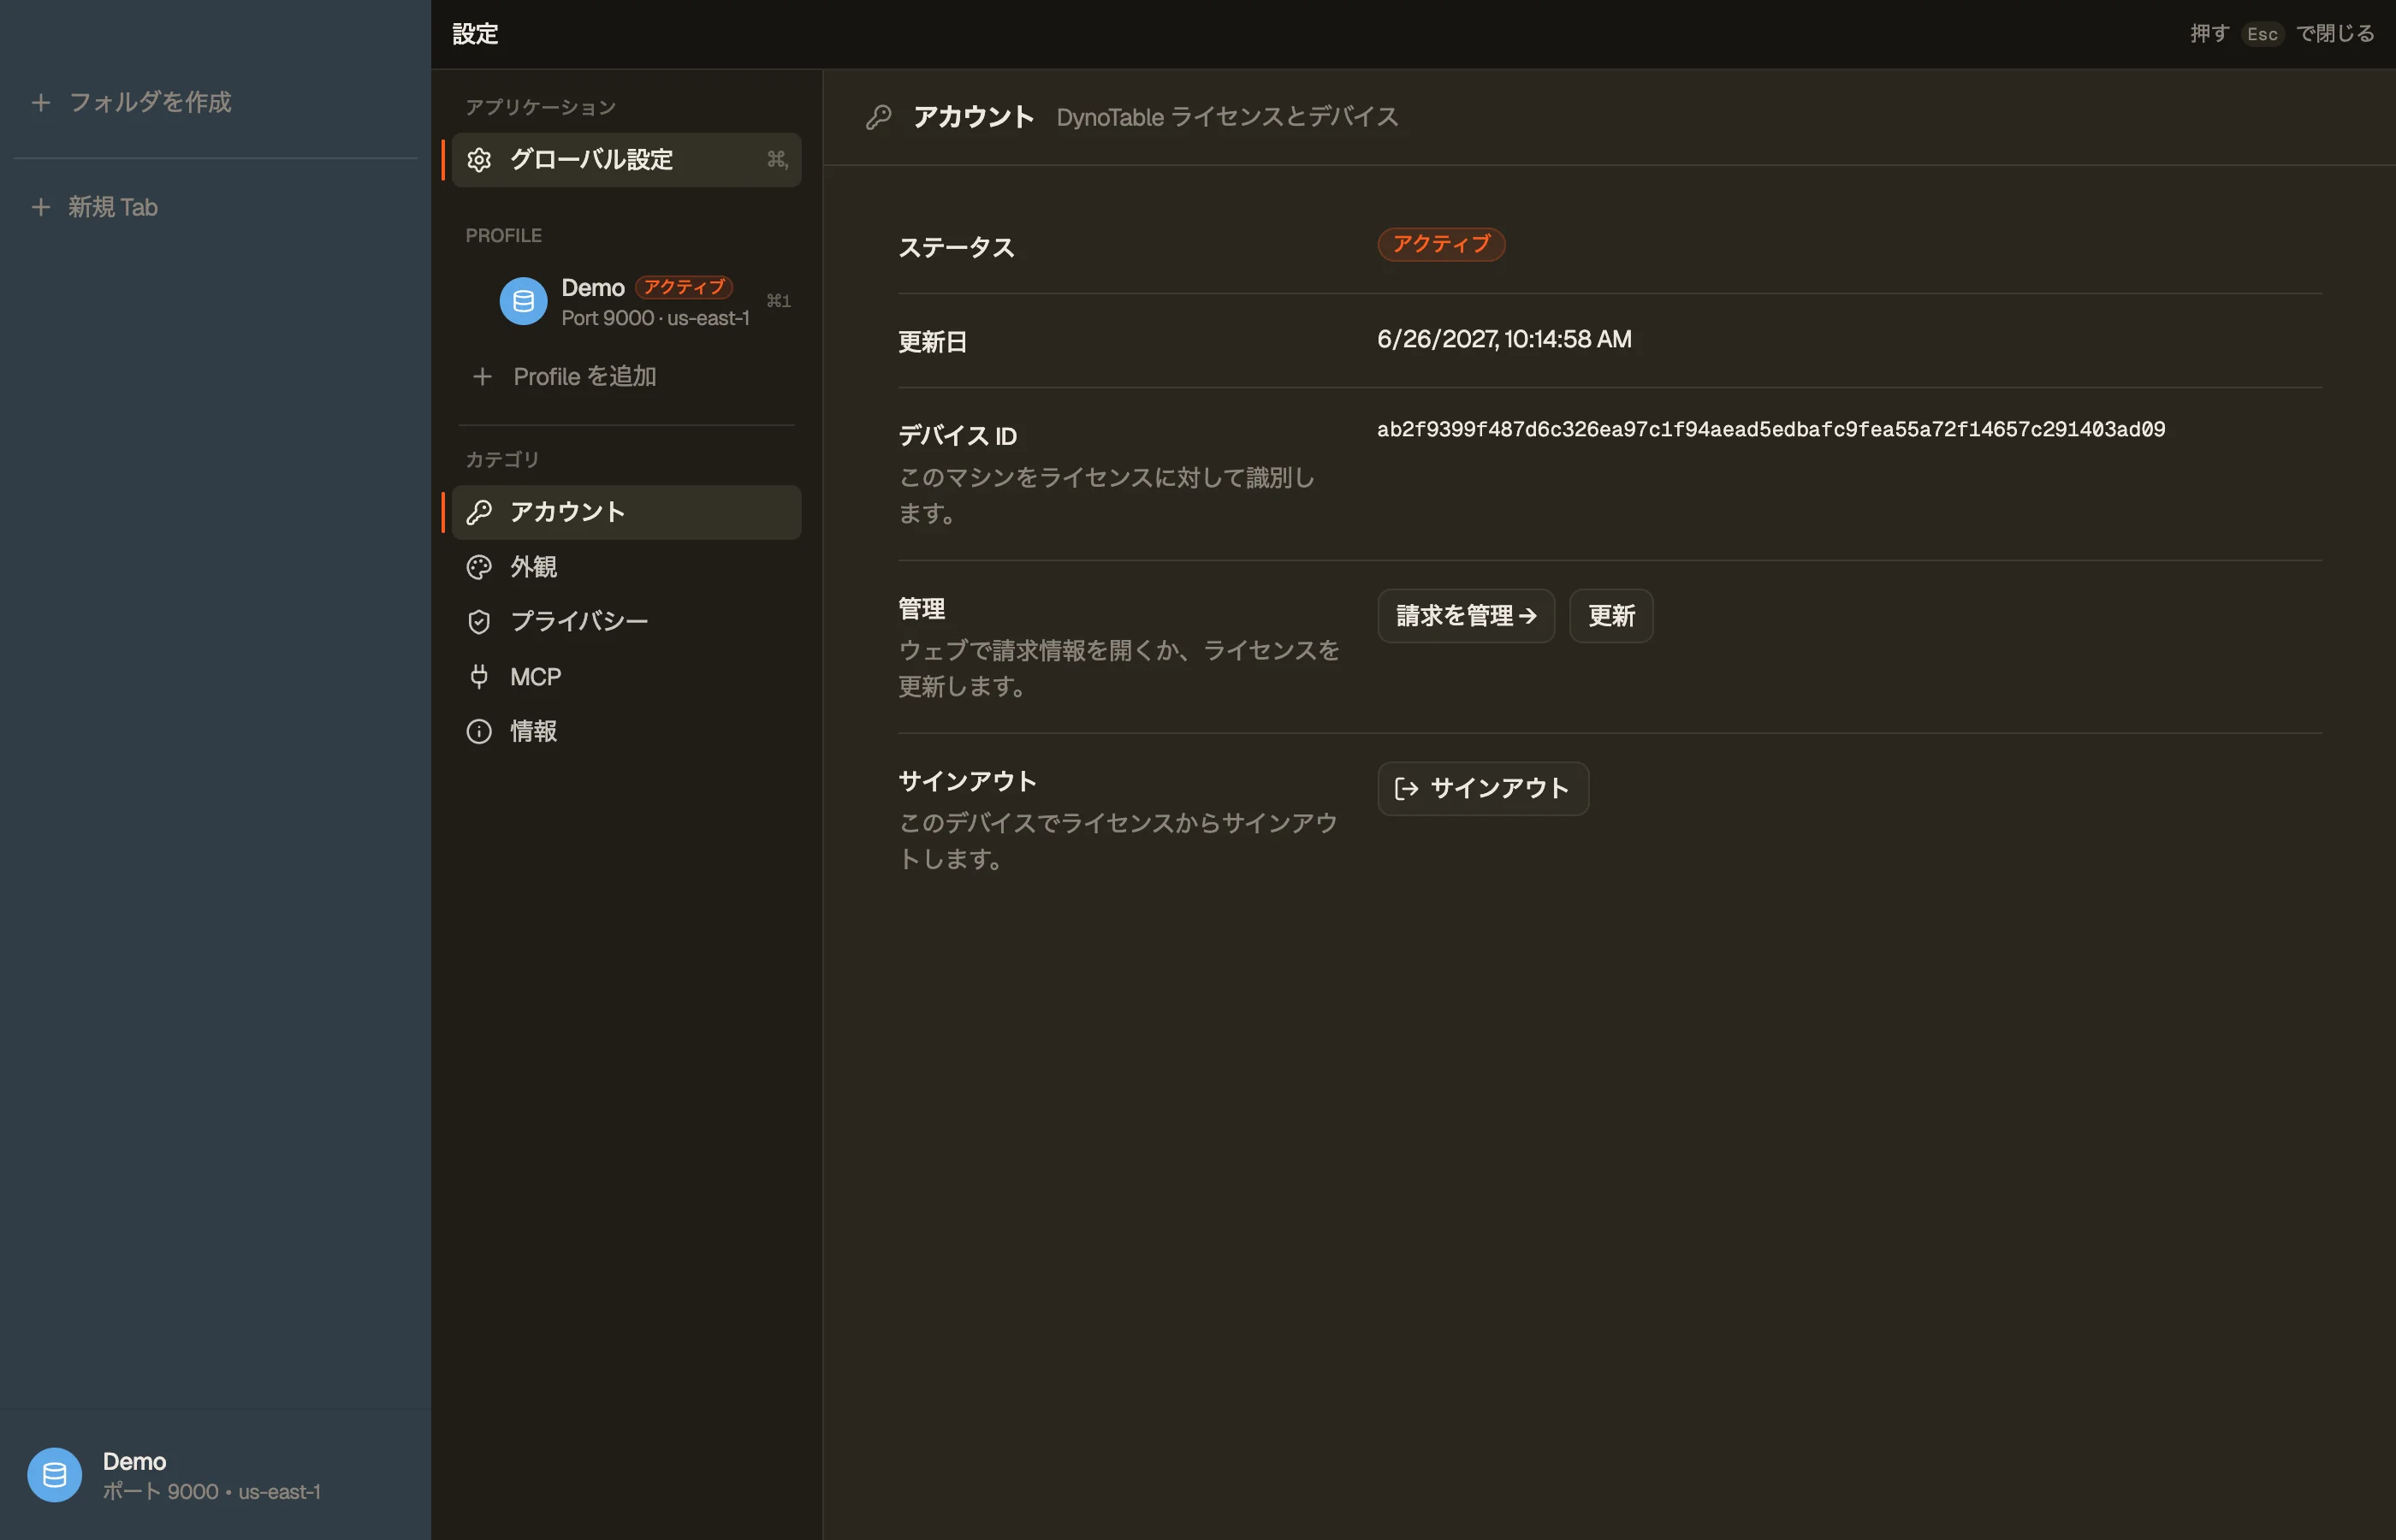This screenshot has width=2396, height=1540.
Task: Click the 更新 license button
Action: tap(1611, 616)
